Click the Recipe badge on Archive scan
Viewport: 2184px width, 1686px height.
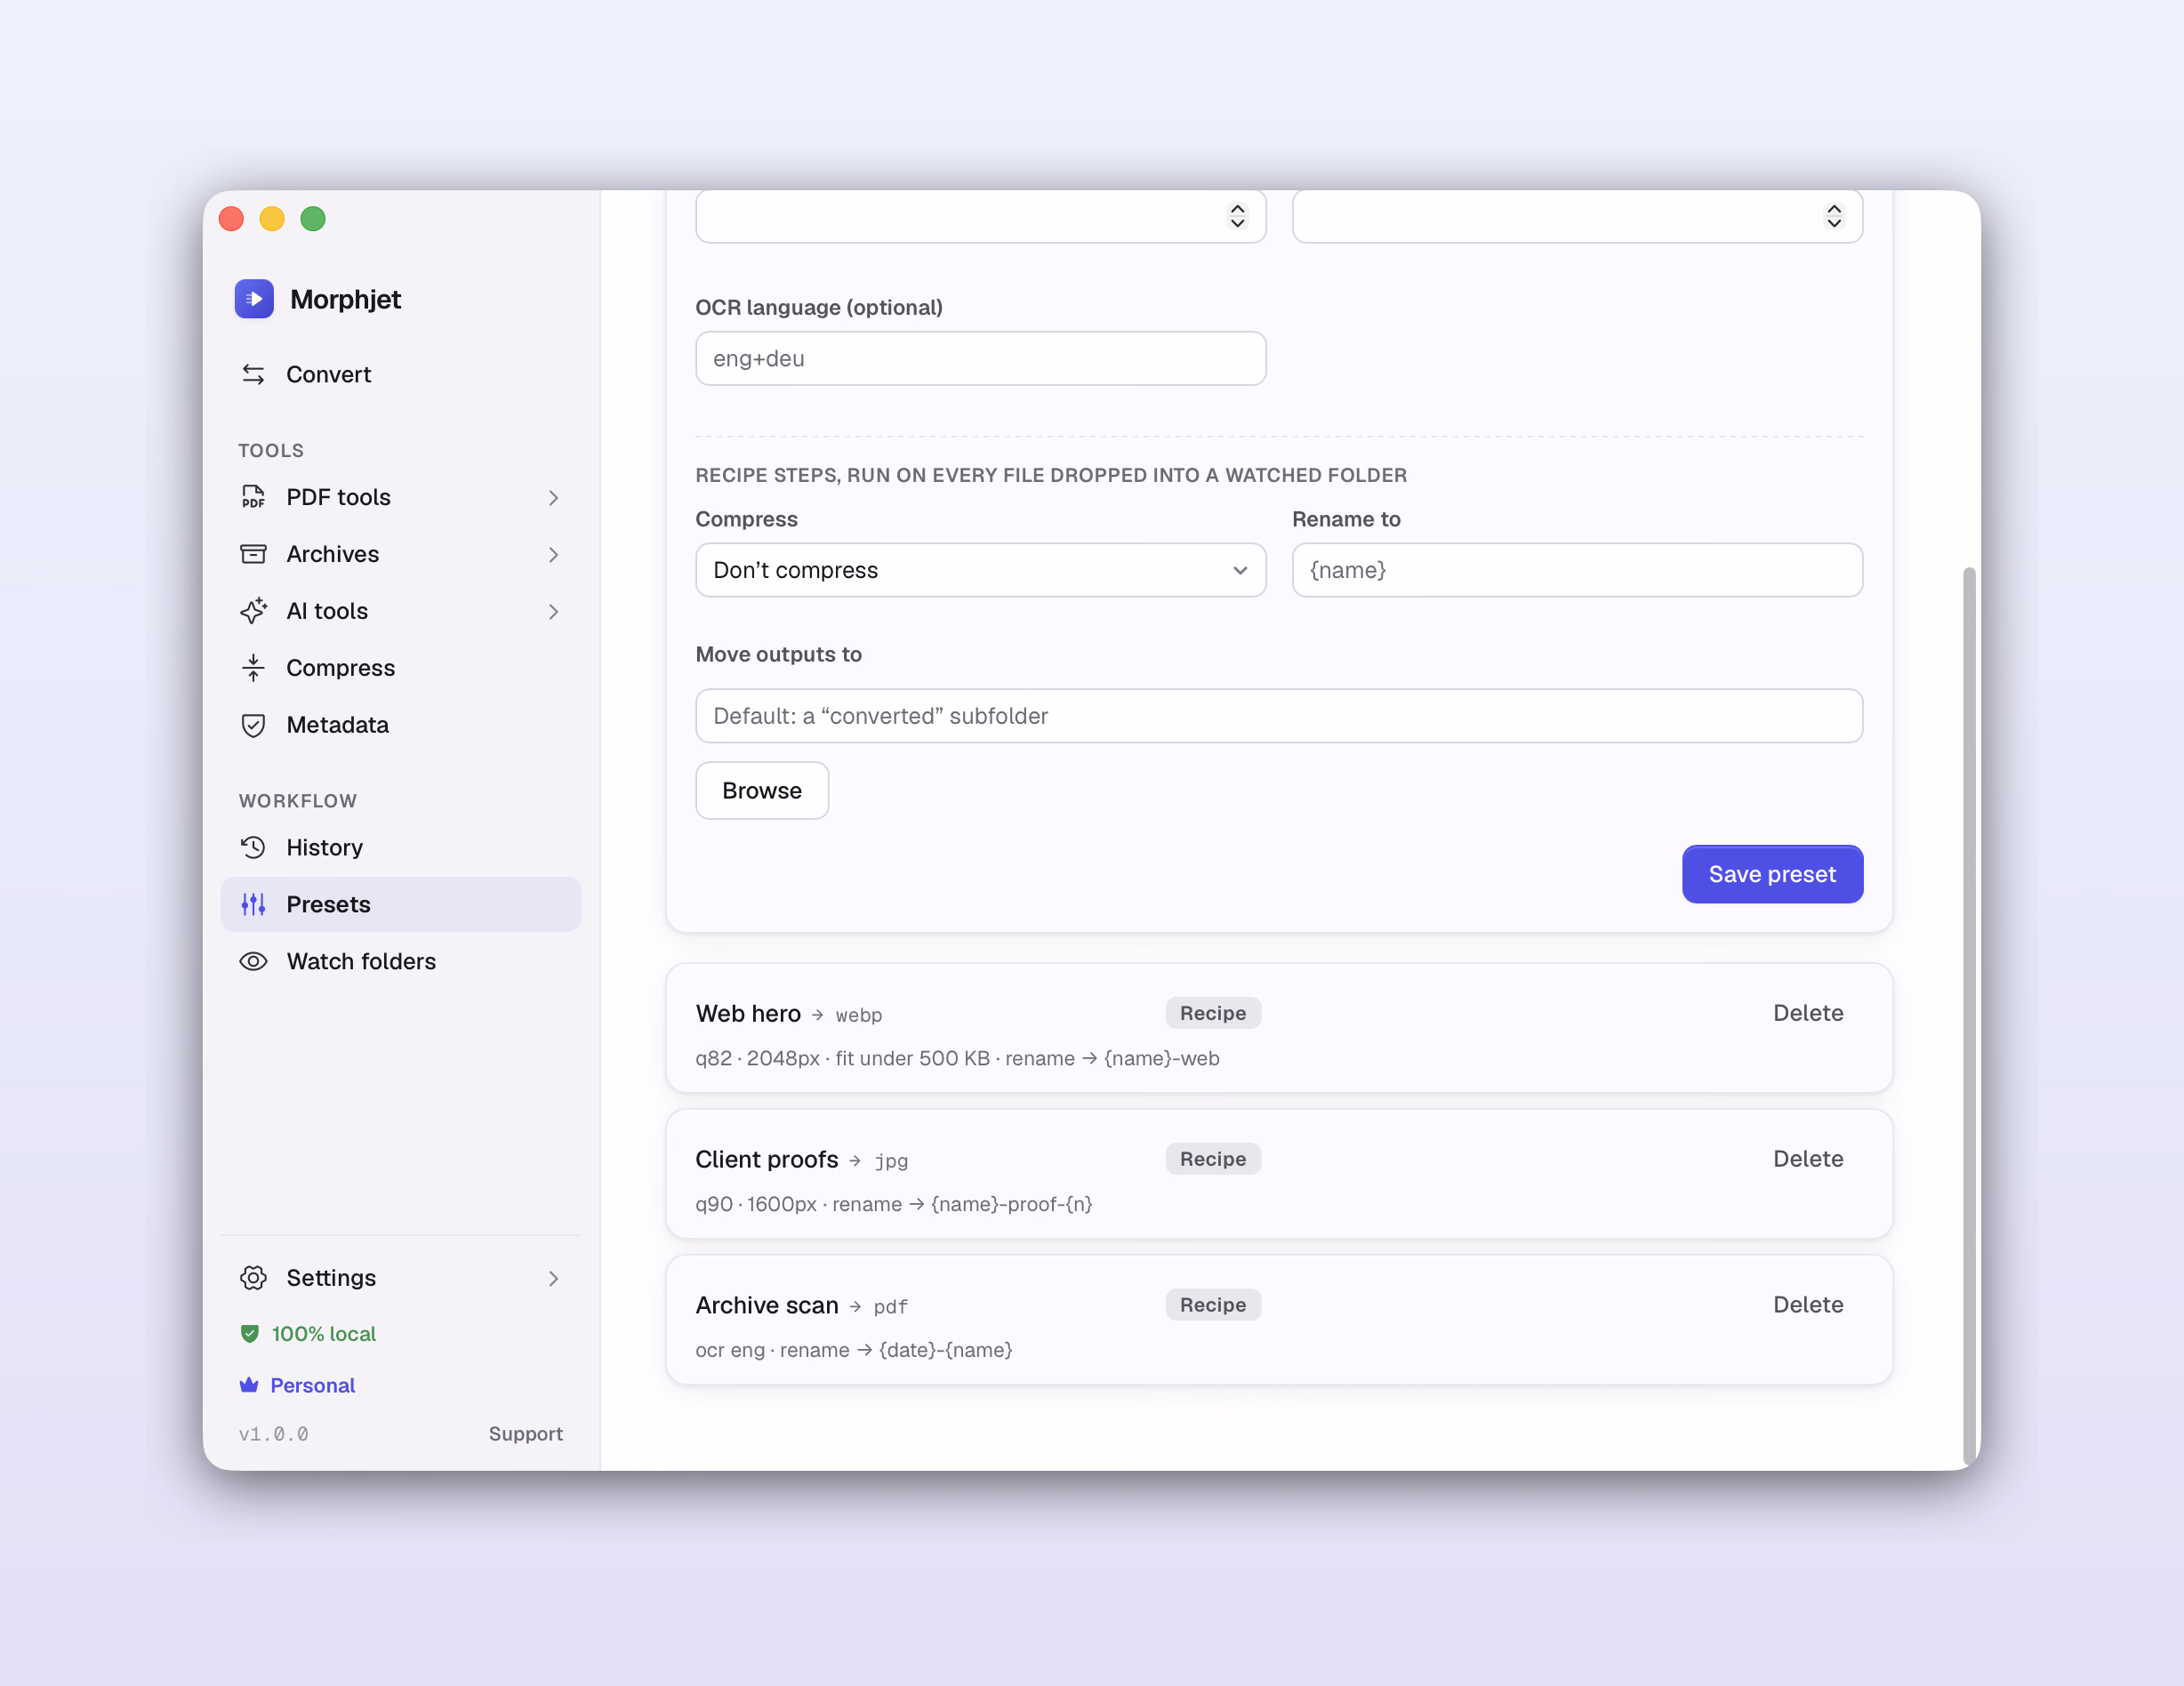click(x=1213, y=1305)
